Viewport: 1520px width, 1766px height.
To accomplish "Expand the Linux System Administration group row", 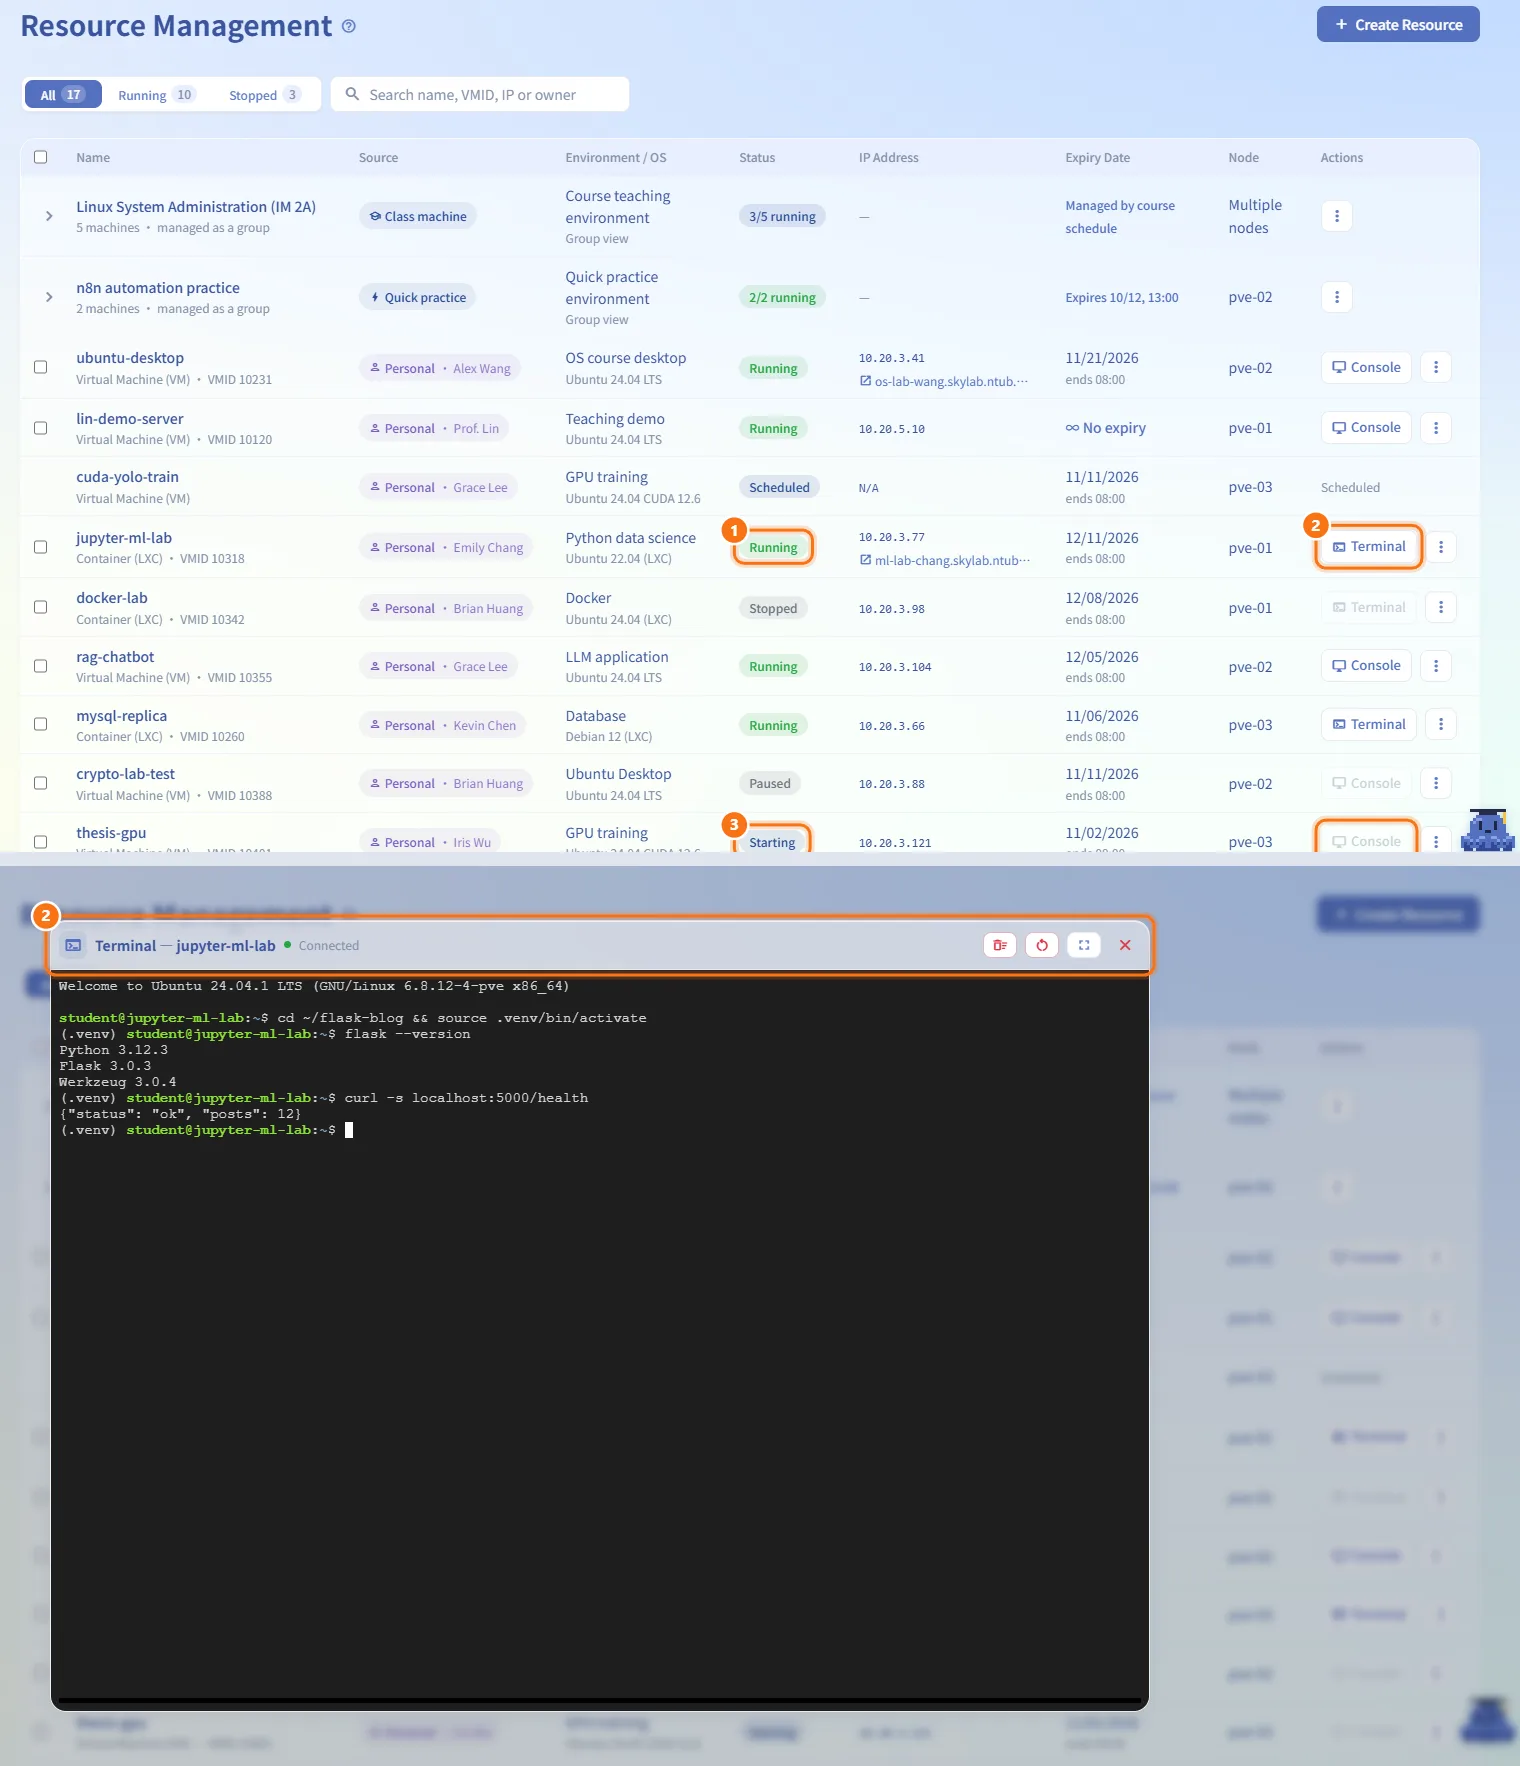I will [49, 216].
